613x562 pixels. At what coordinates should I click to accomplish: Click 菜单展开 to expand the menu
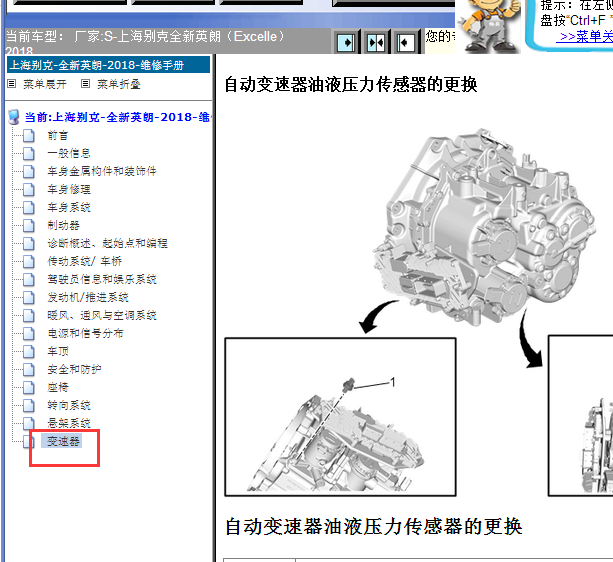click(45, 84)
